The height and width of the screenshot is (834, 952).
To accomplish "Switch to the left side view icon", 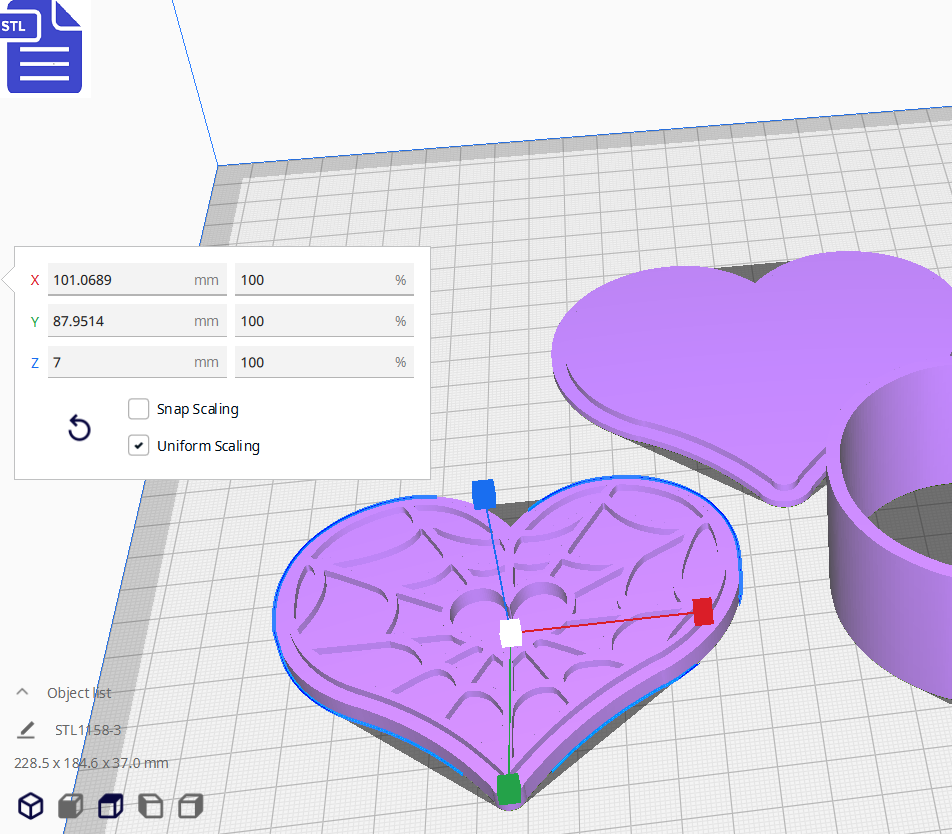I will 150,806.
